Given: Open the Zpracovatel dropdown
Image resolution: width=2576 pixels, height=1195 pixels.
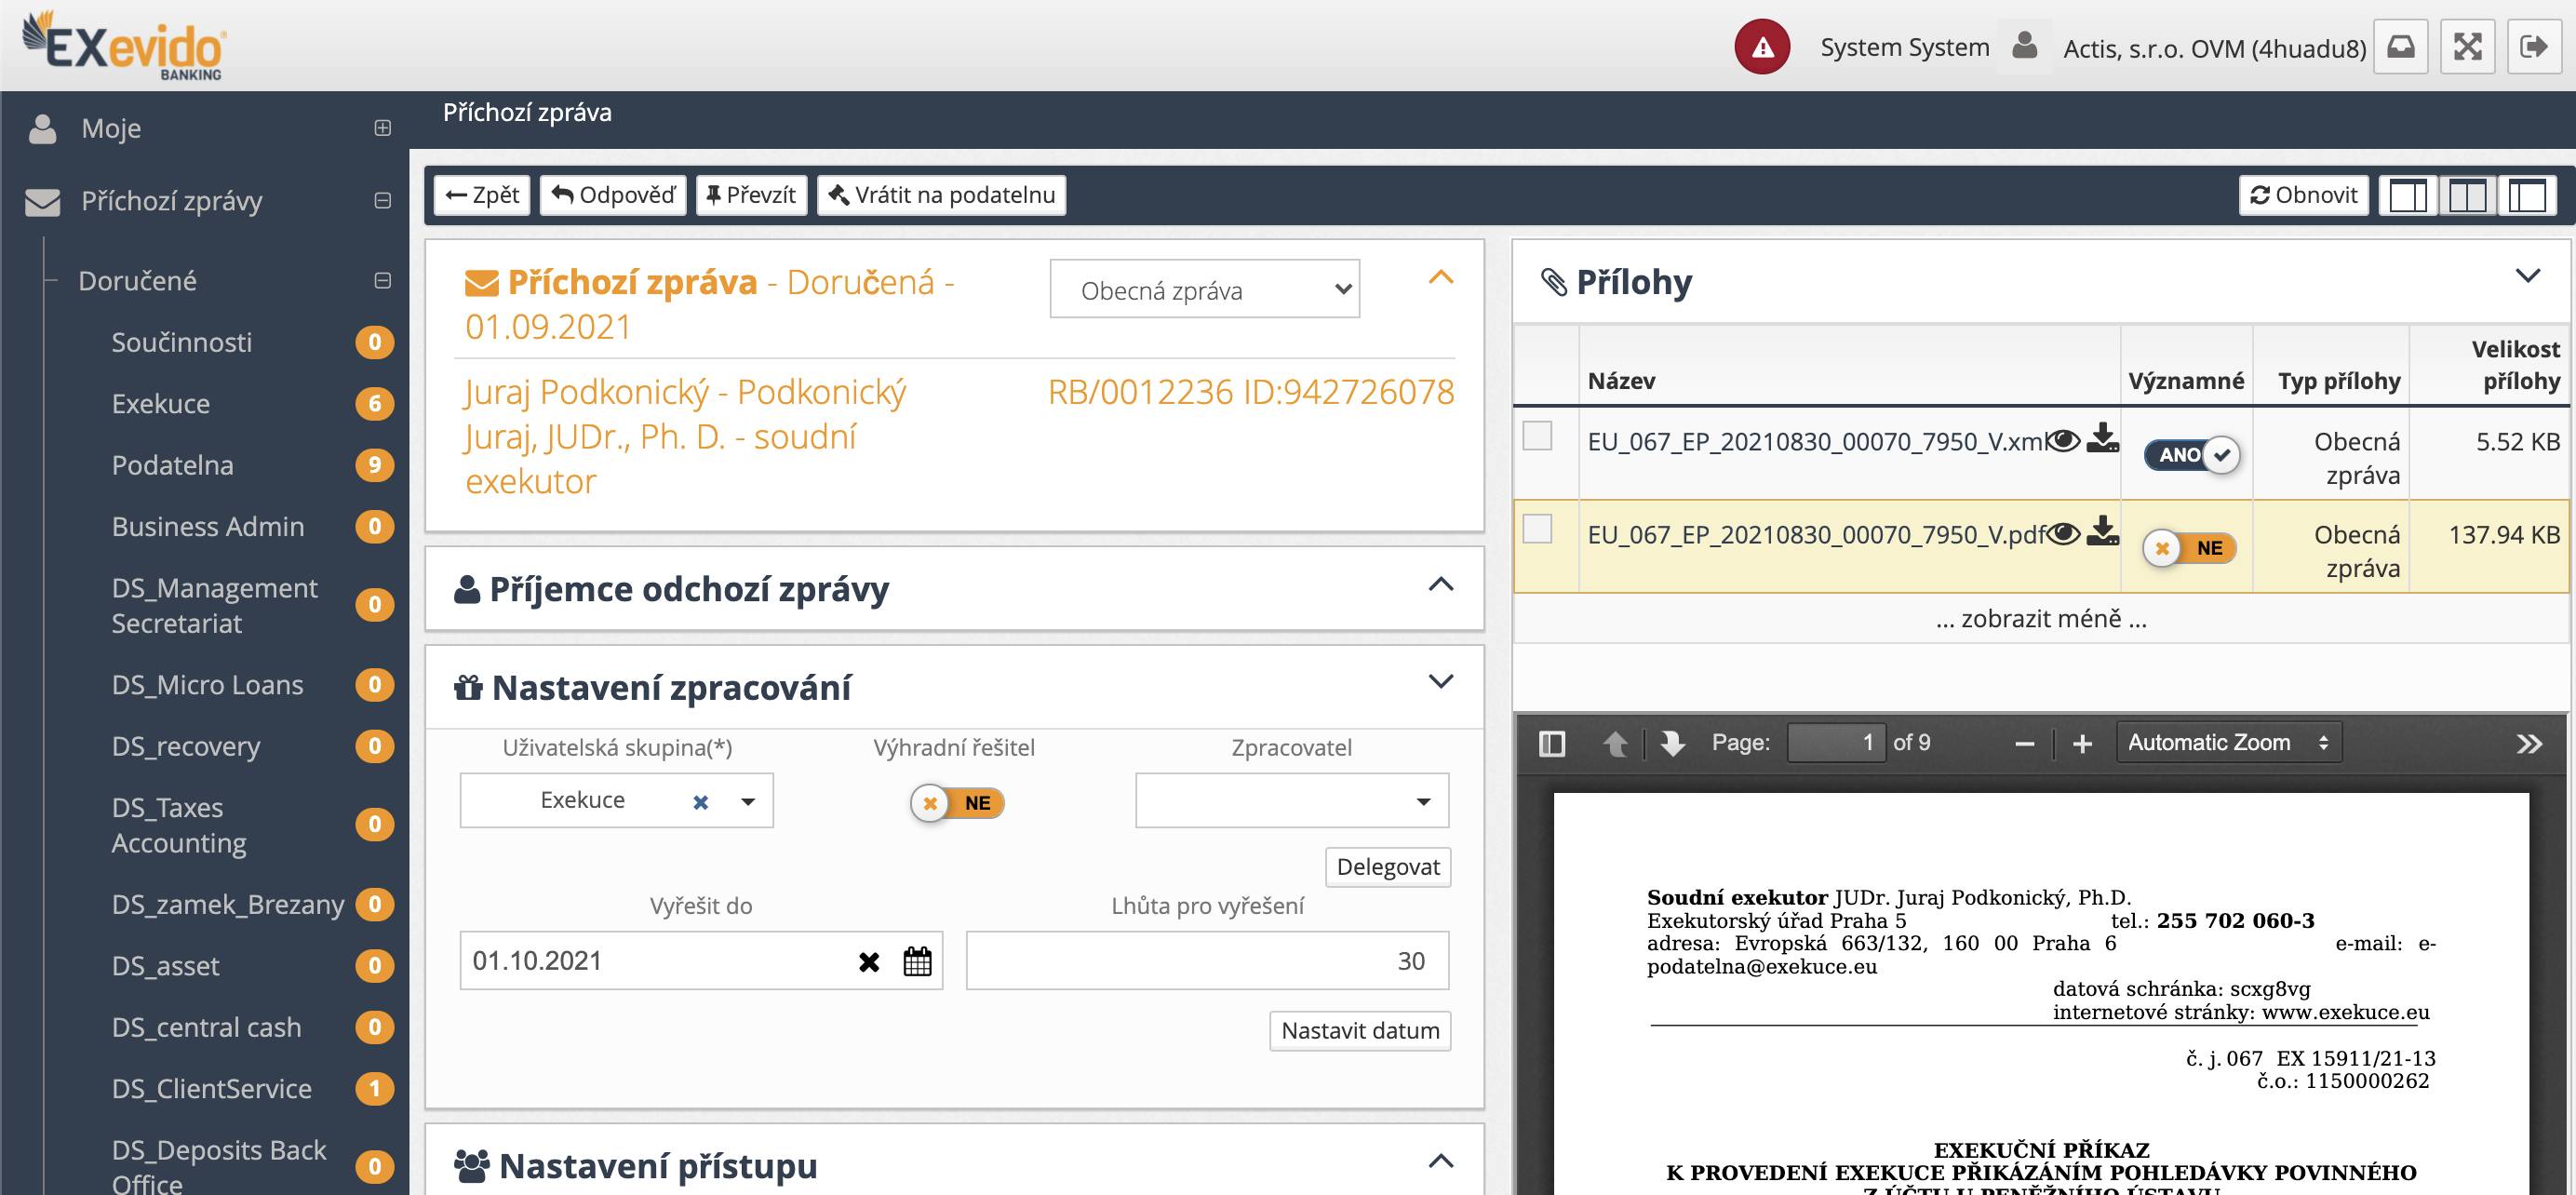Looking at the screenshot, I should pyautogui.click(x=1292, y=800).
